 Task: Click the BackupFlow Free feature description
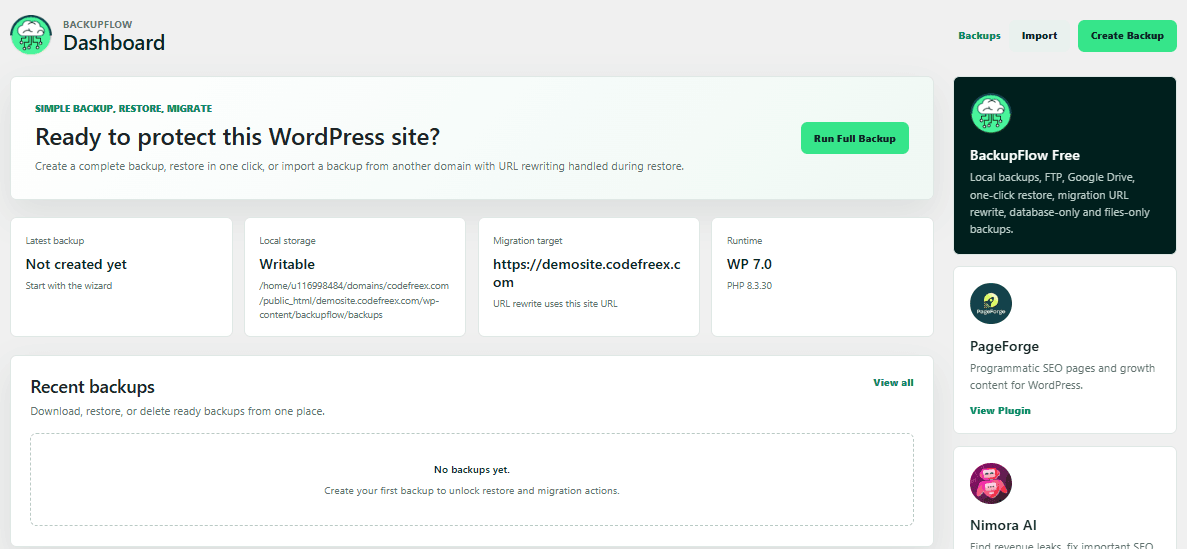click(x=1061, y=203)
